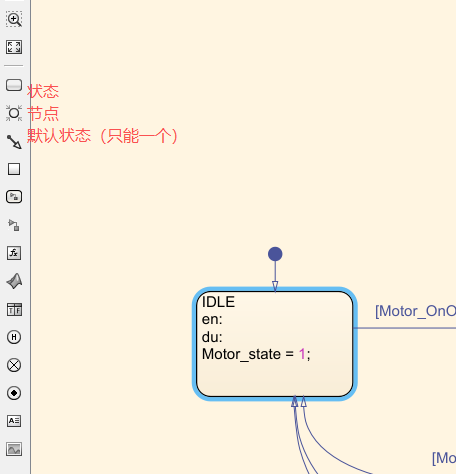Click the default transition source dot

pos(275,254)
